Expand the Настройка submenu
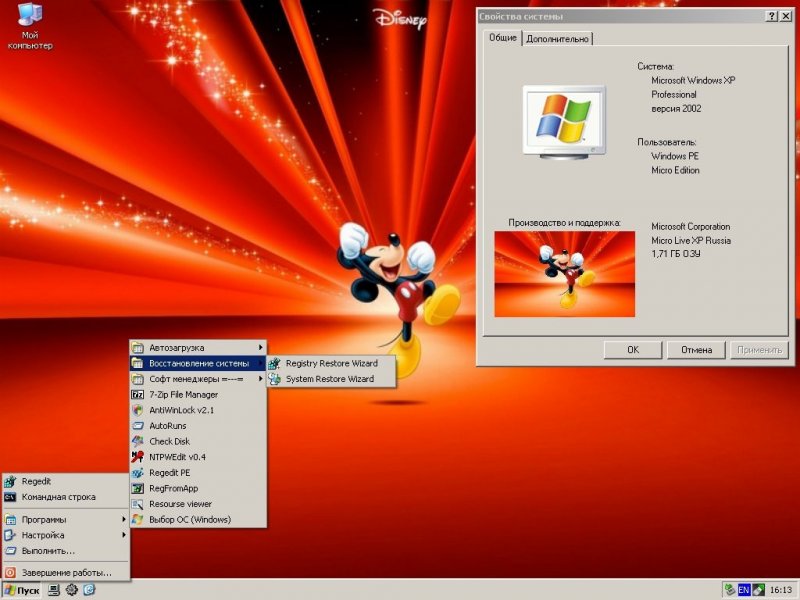This screenshot has height=600, width=800. (65, 535)
